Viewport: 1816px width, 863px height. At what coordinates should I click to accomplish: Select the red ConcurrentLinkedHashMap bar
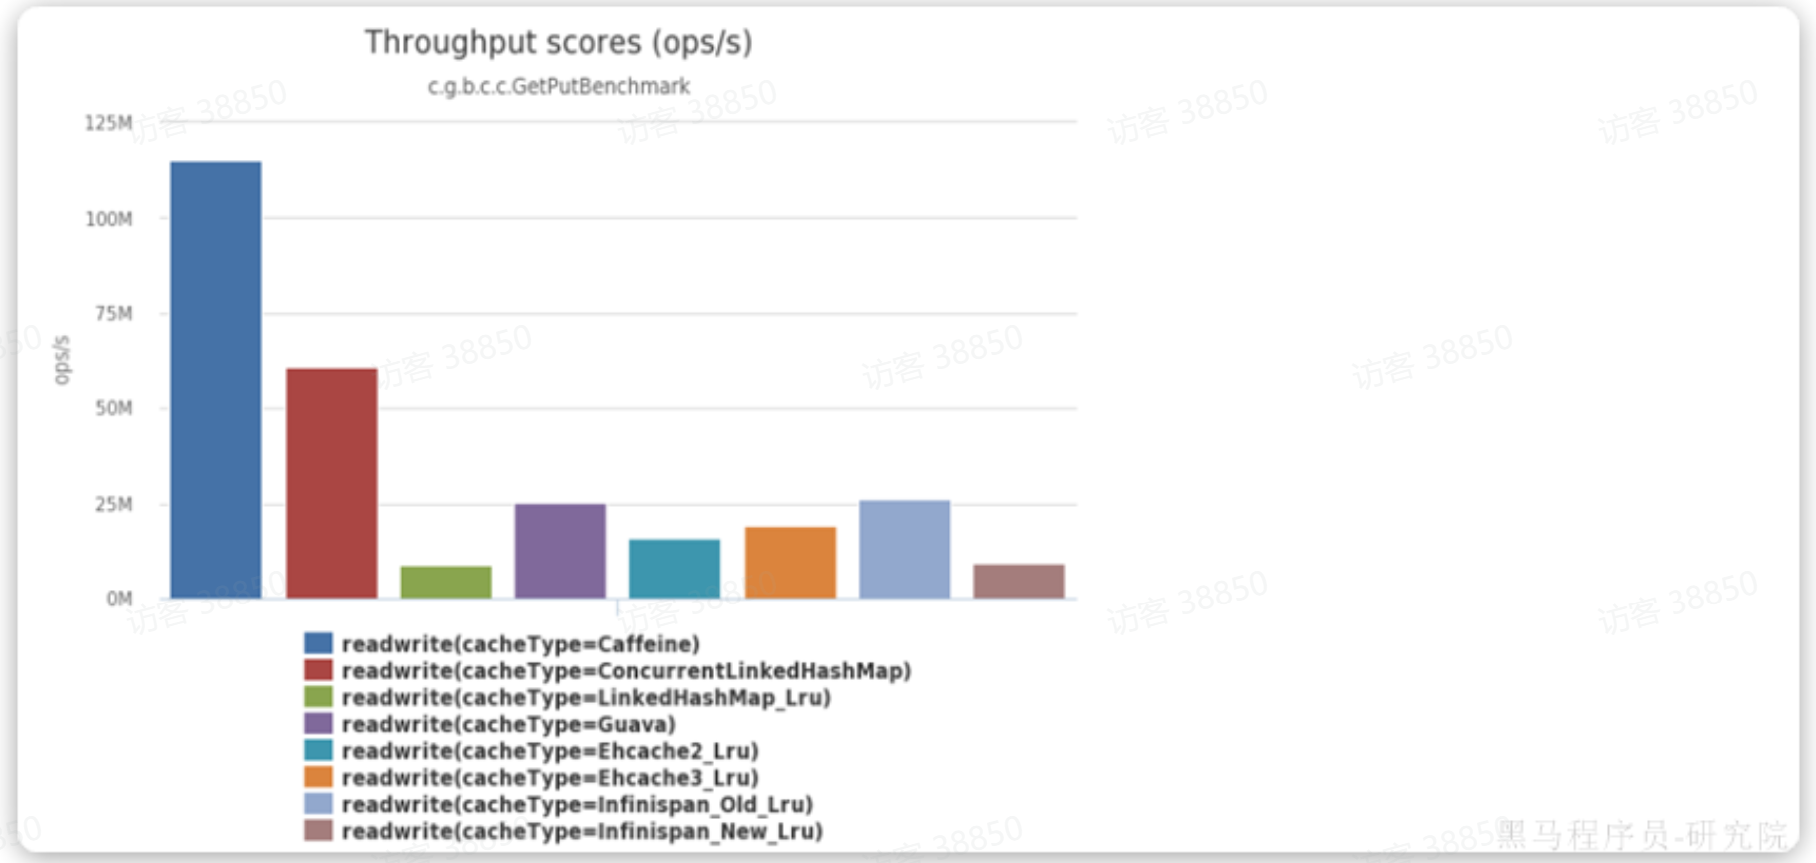[x=332, y=484]
